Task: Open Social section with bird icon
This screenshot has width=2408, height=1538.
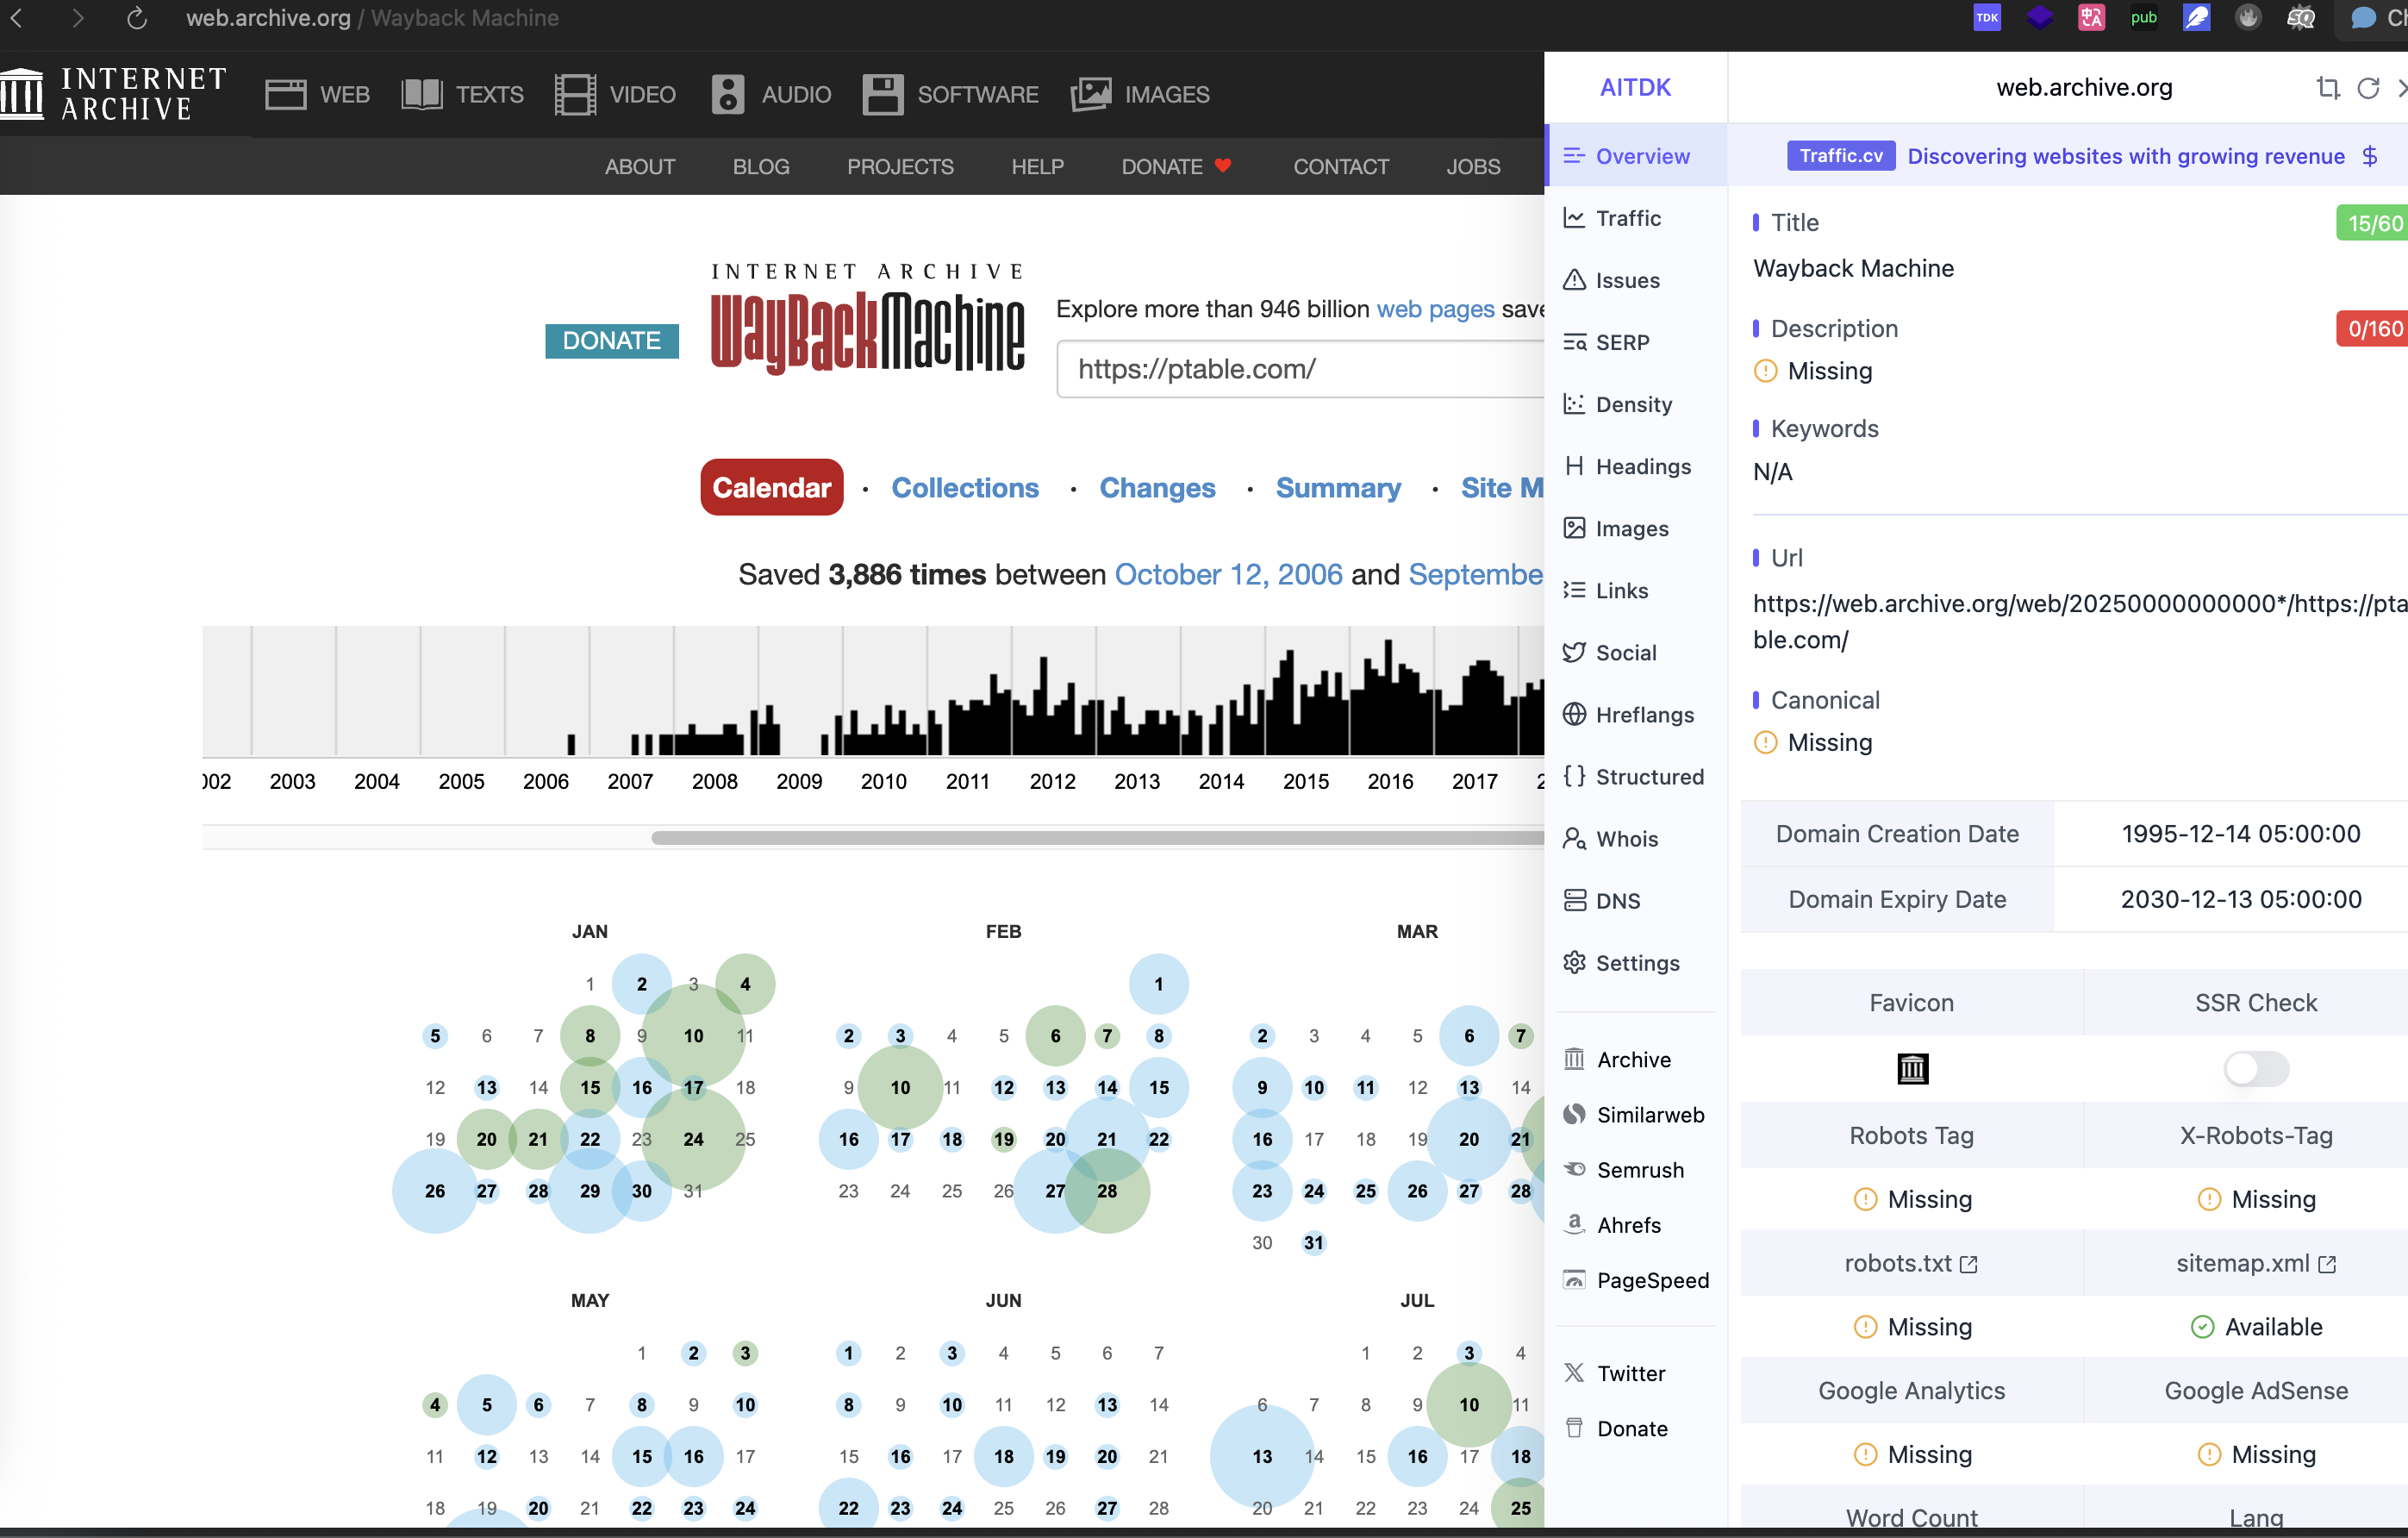Action: (x=1636, y=652)
